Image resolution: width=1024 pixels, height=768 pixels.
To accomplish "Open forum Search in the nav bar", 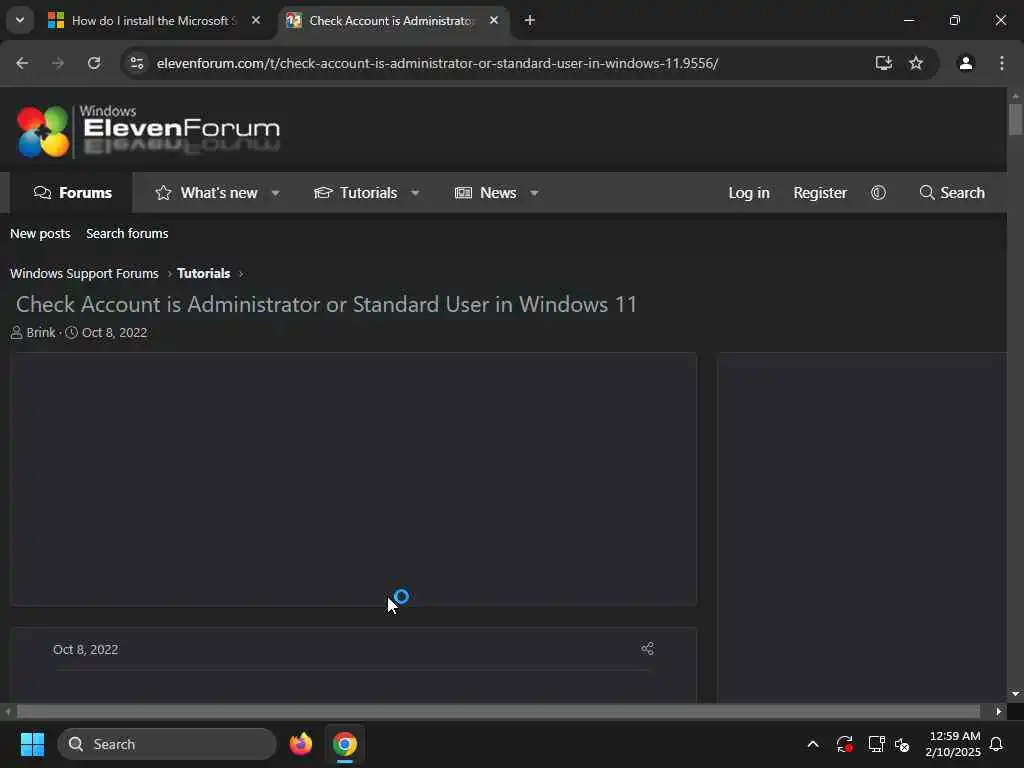I will pos(952,193).
